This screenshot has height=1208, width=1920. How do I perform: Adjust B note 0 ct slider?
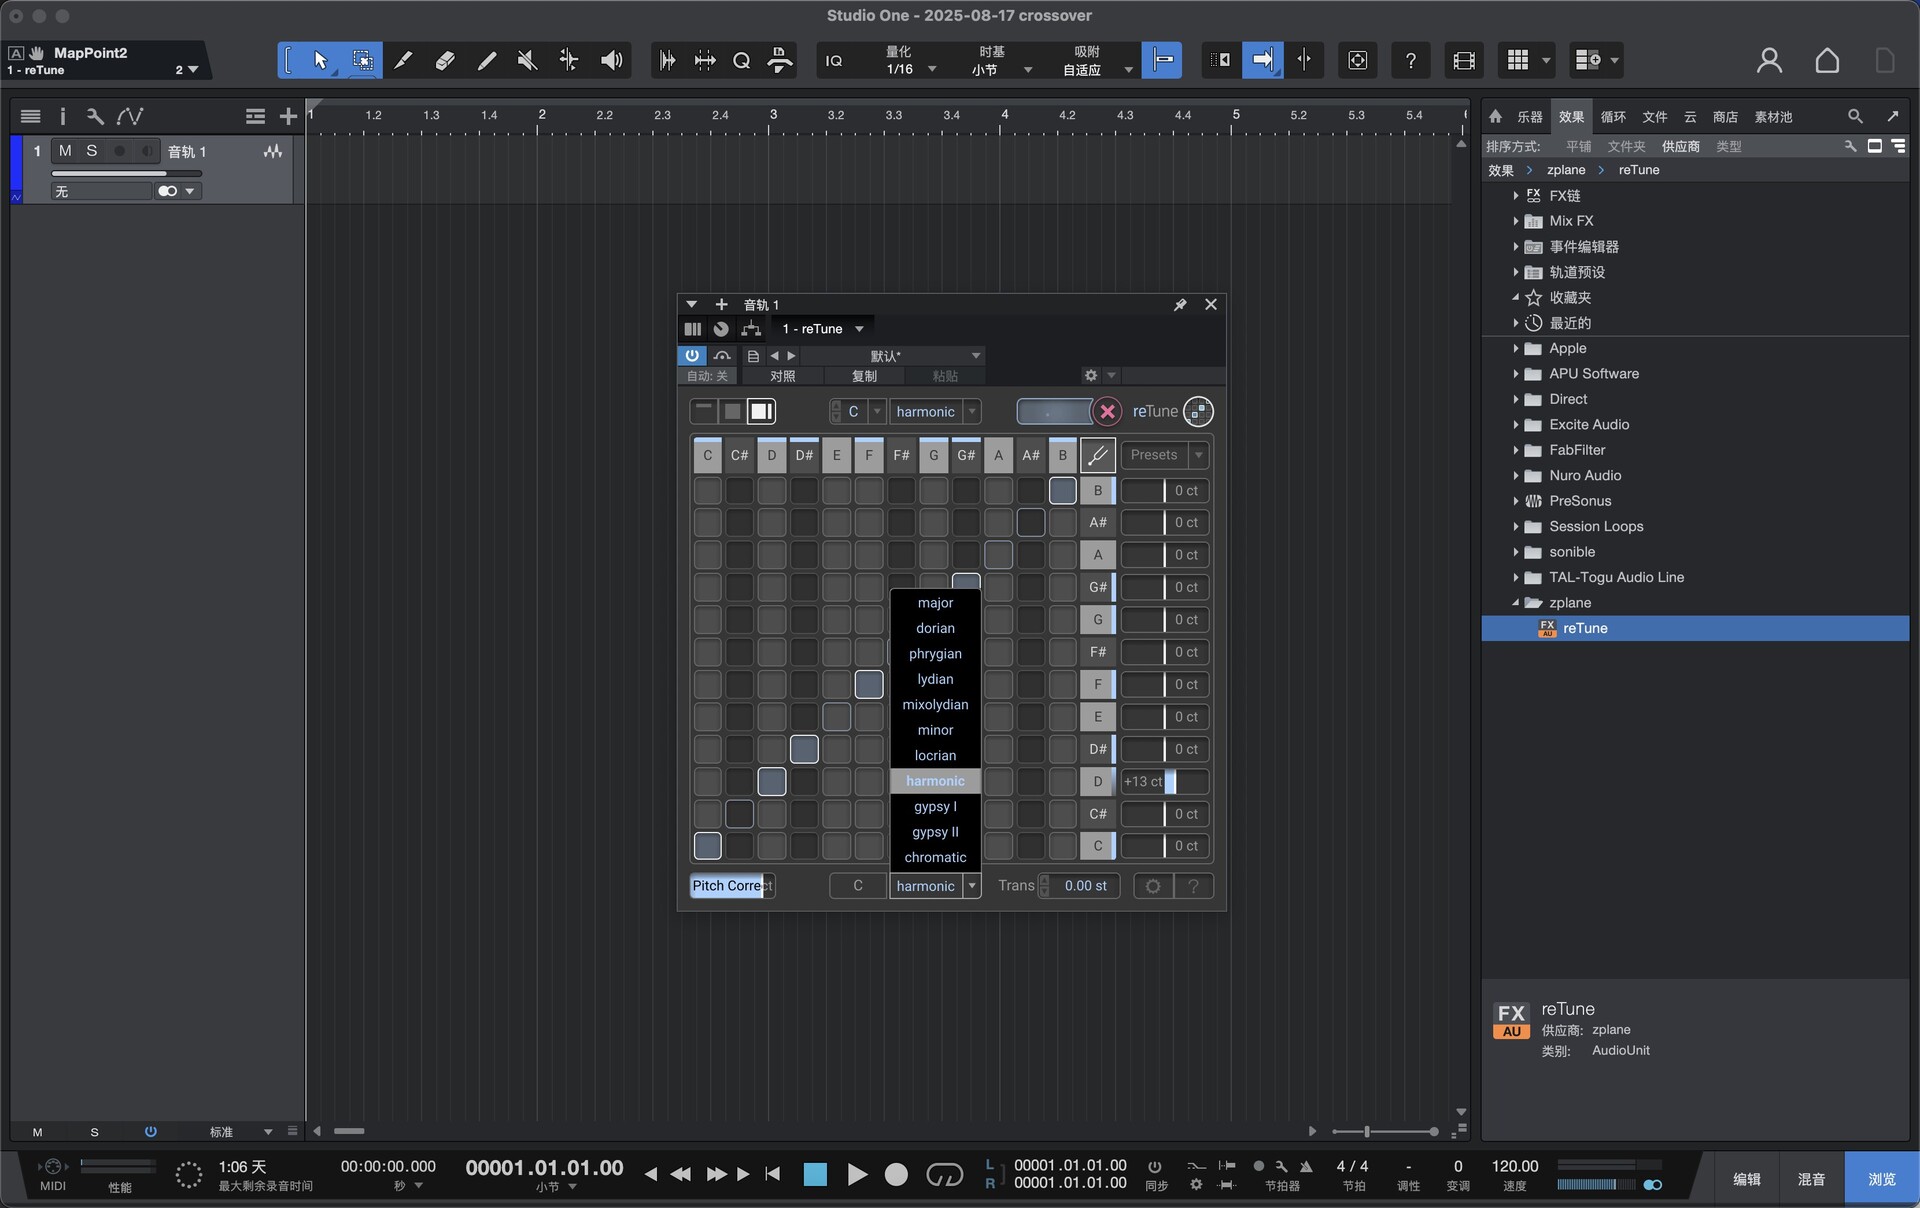(1165, 490)
